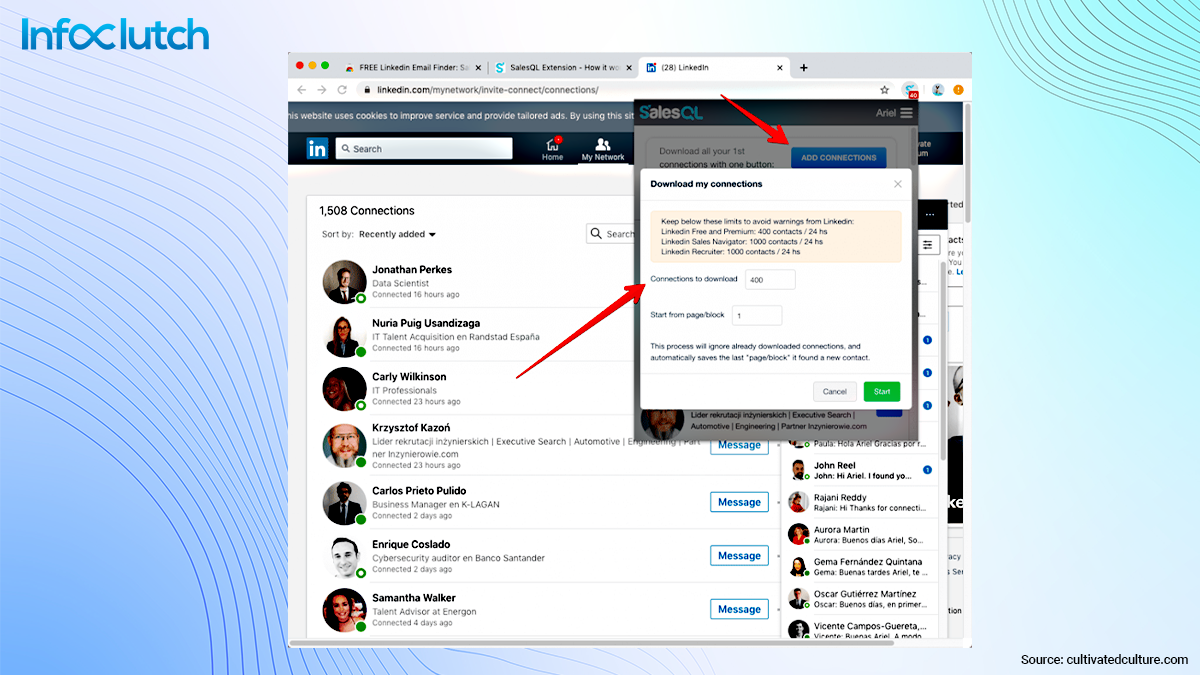Click the browser address bar URL
Image resolution: width=1200 pixels, height=675 pixels.
click(487, 89)
